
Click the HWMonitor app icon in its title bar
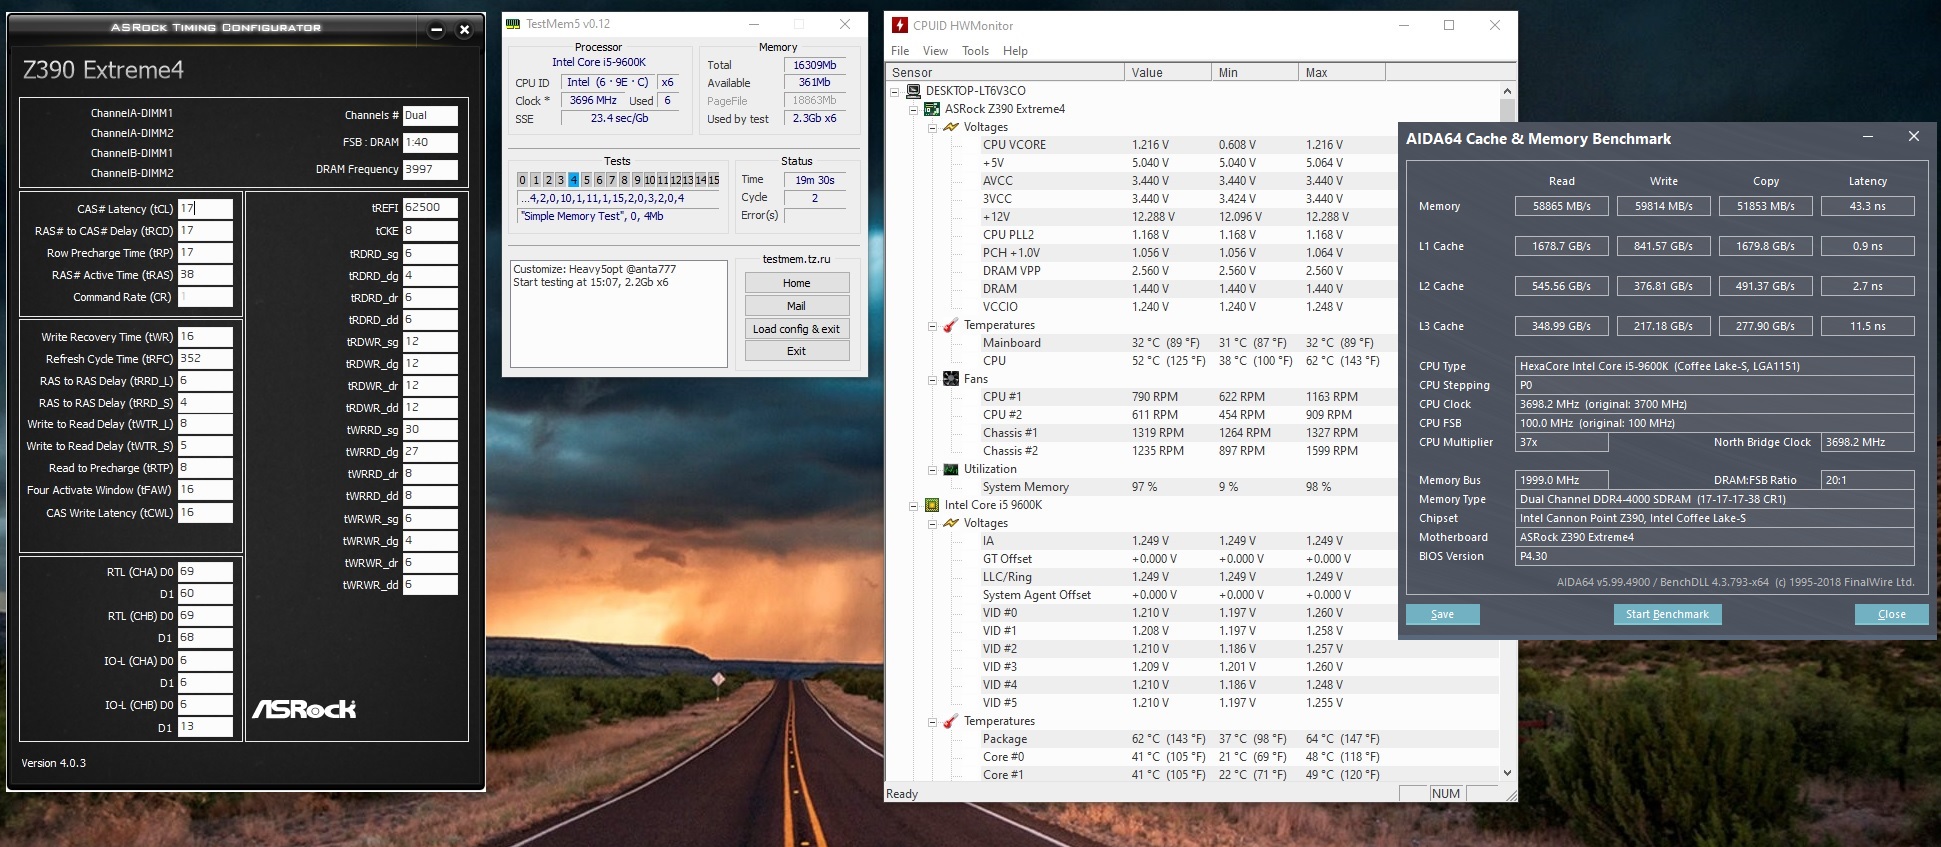pos(899,25)
